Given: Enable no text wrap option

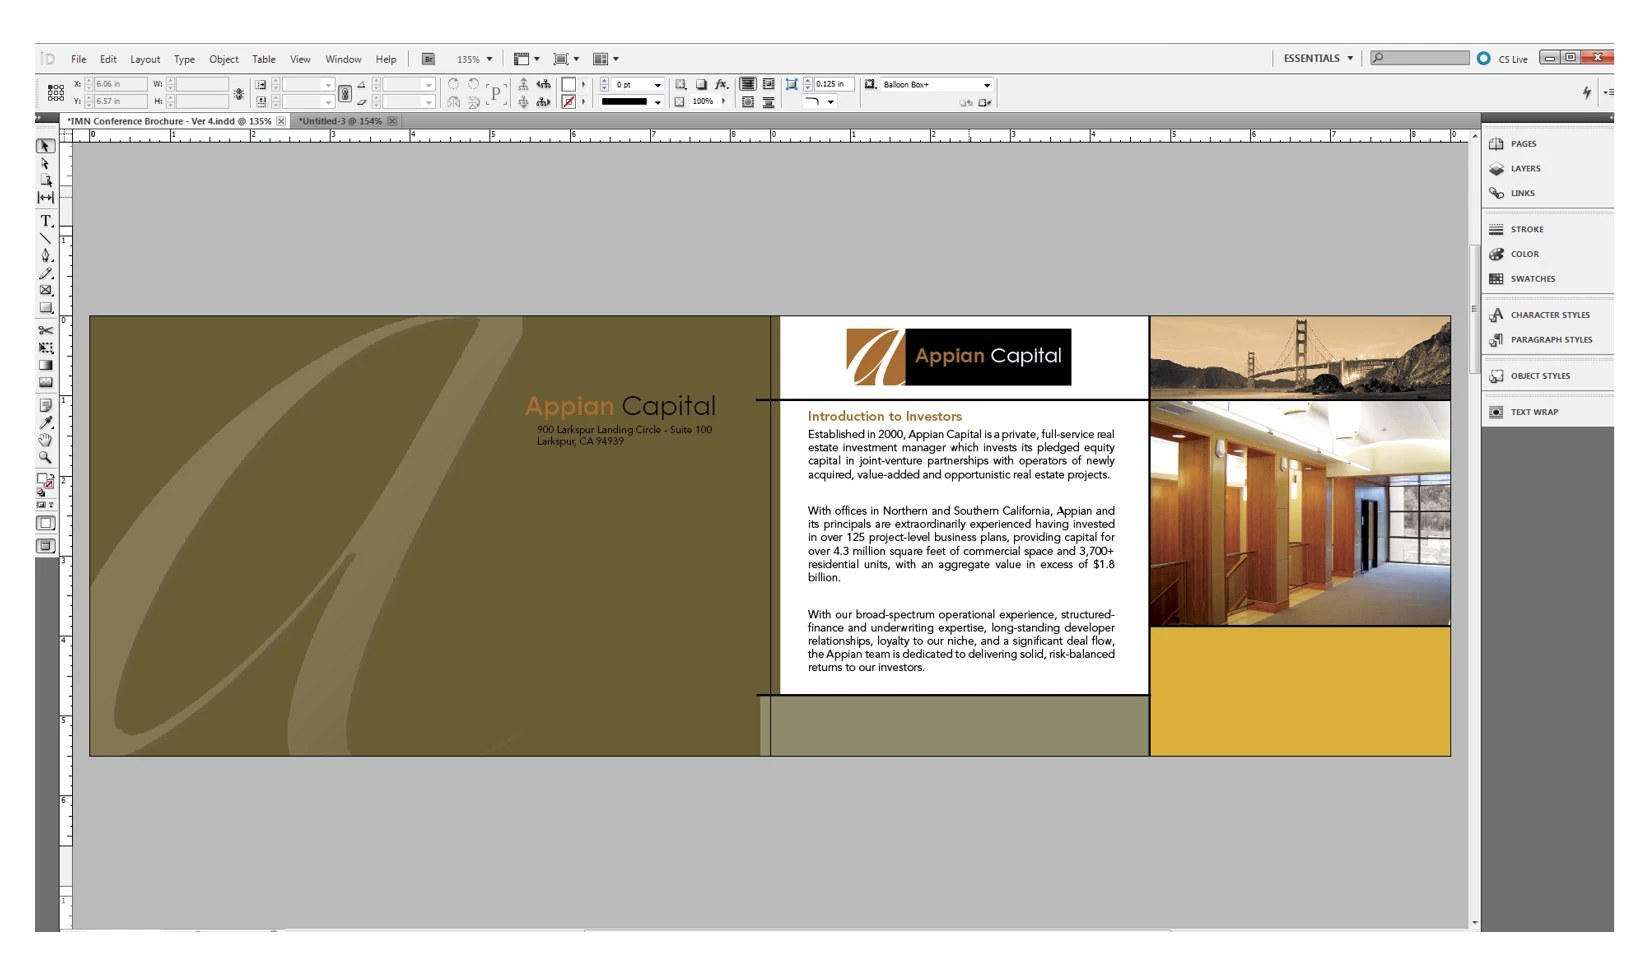Looking at the screenshot, I should [x=747, y=85].
